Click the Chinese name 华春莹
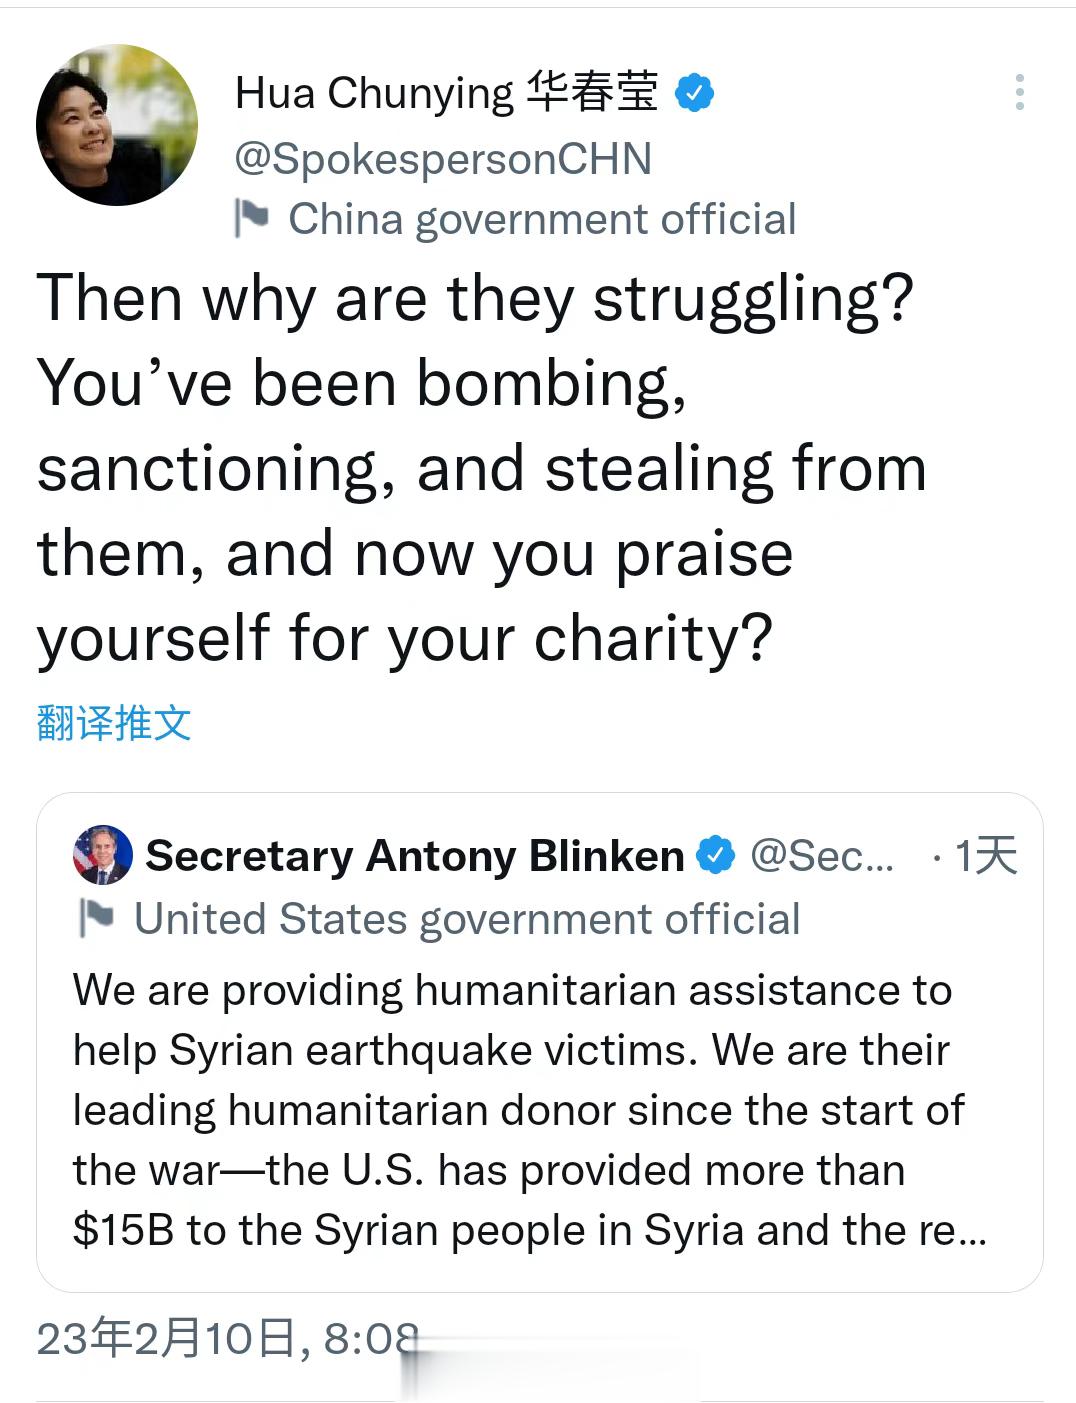The width and height of the screenshot is (1076, 1403). coord(592,92)
